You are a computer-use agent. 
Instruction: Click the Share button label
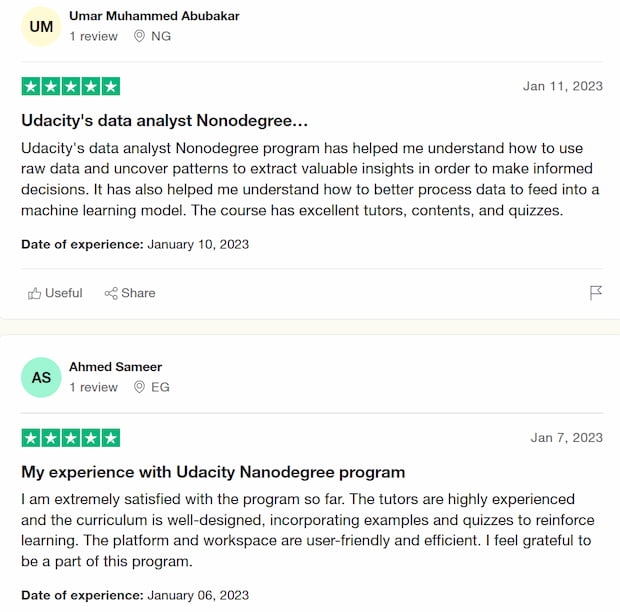point(138,293)
